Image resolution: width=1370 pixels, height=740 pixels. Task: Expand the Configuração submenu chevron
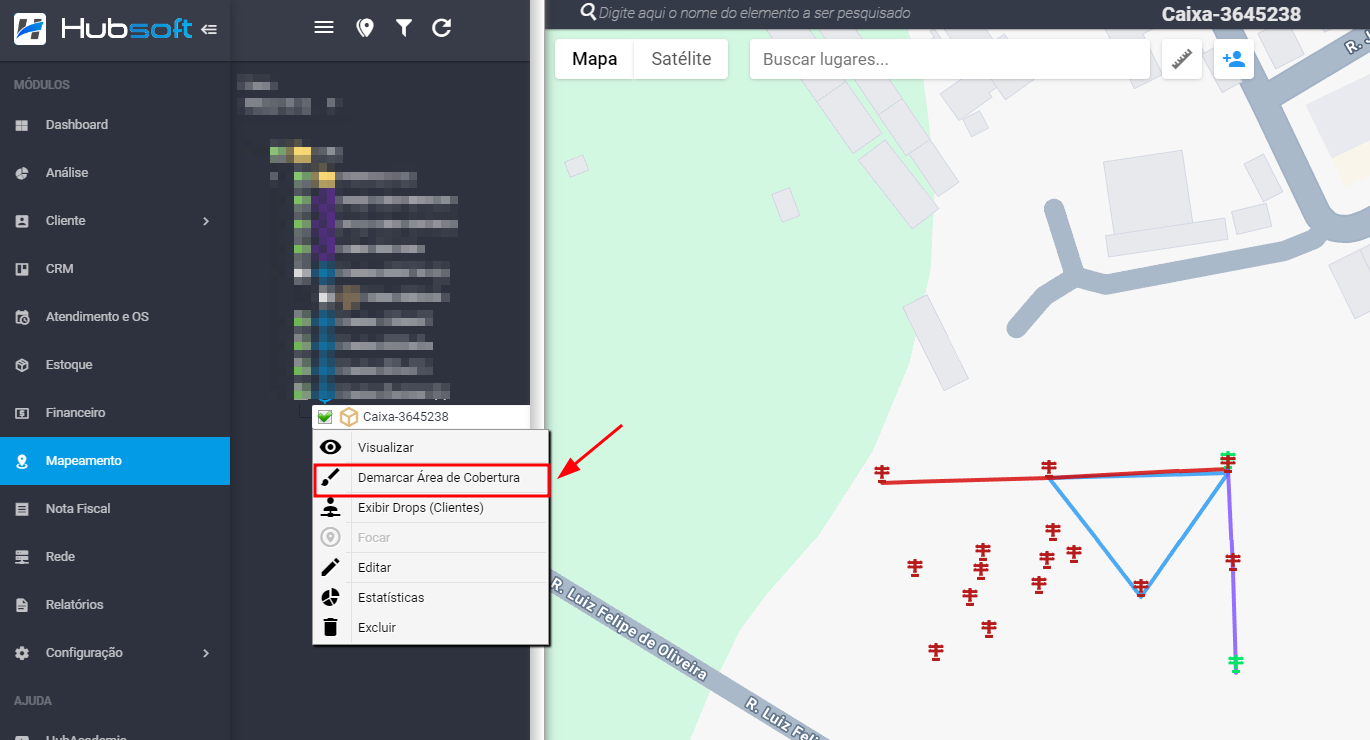coord(206,653)
